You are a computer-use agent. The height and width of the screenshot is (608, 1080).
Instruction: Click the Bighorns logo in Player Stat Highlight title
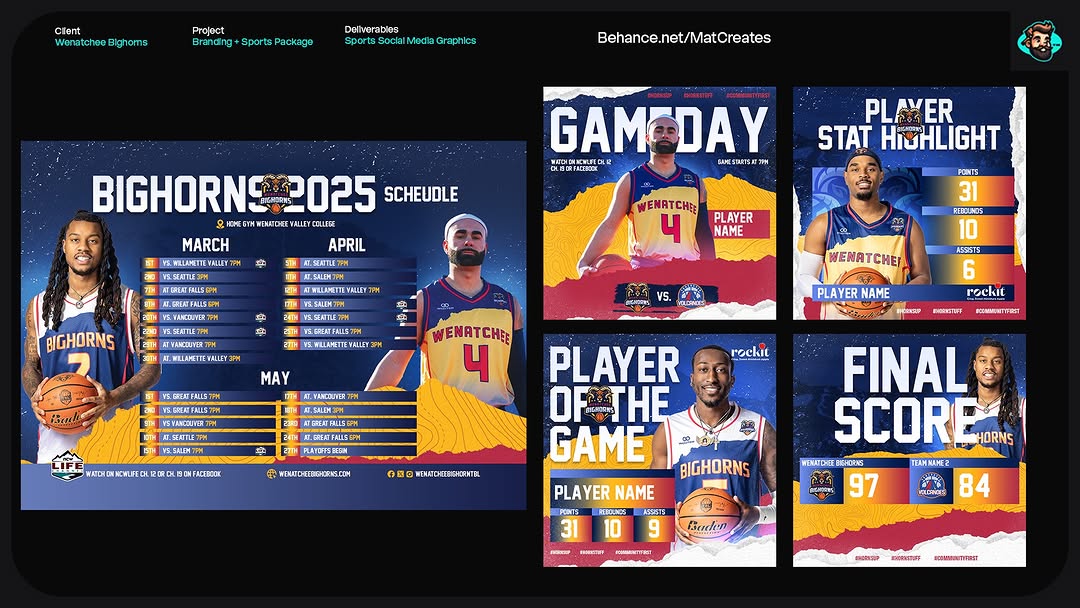[x=910, y=124]
